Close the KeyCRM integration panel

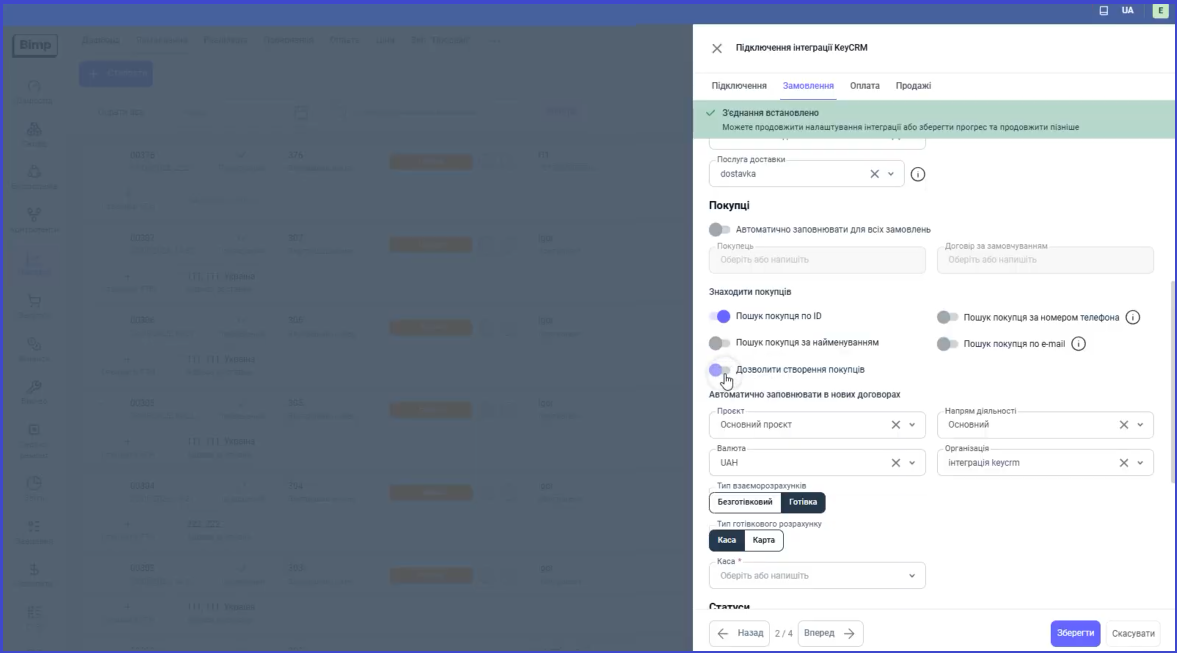tap(717, 48)
